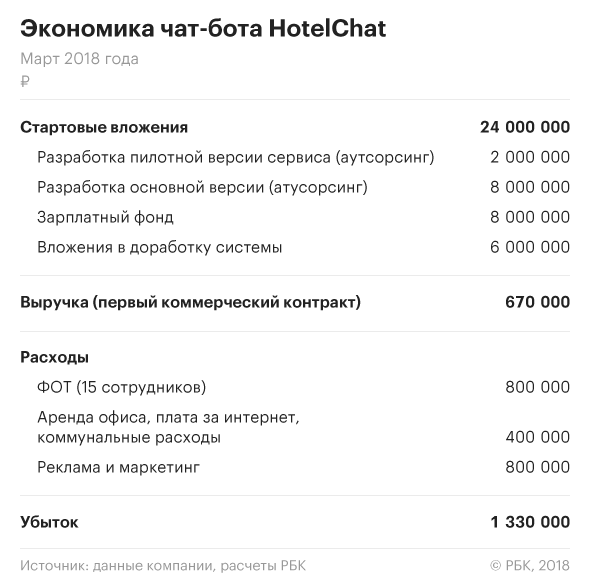Click the 6 000 000 amount
Screen dimensions: 590x585
[530, 248]
